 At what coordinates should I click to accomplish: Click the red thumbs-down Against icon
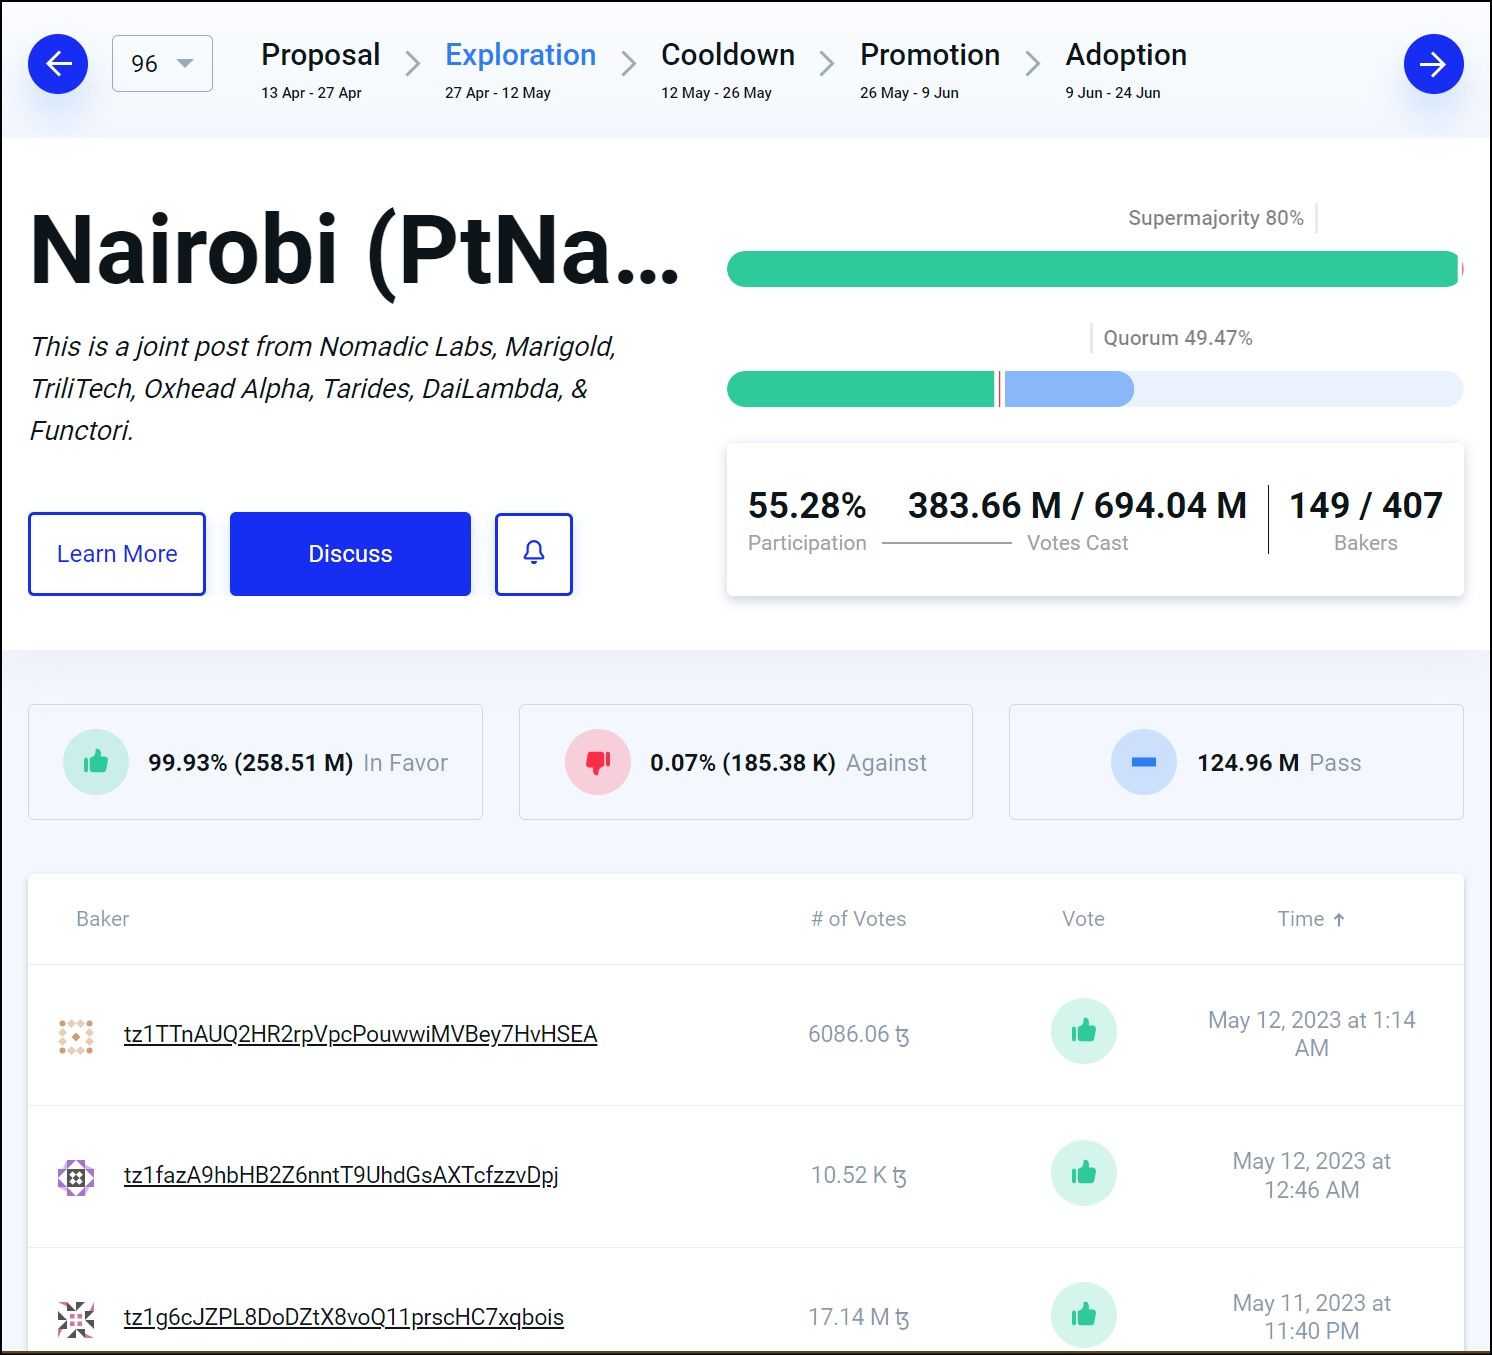coord(598,762)
